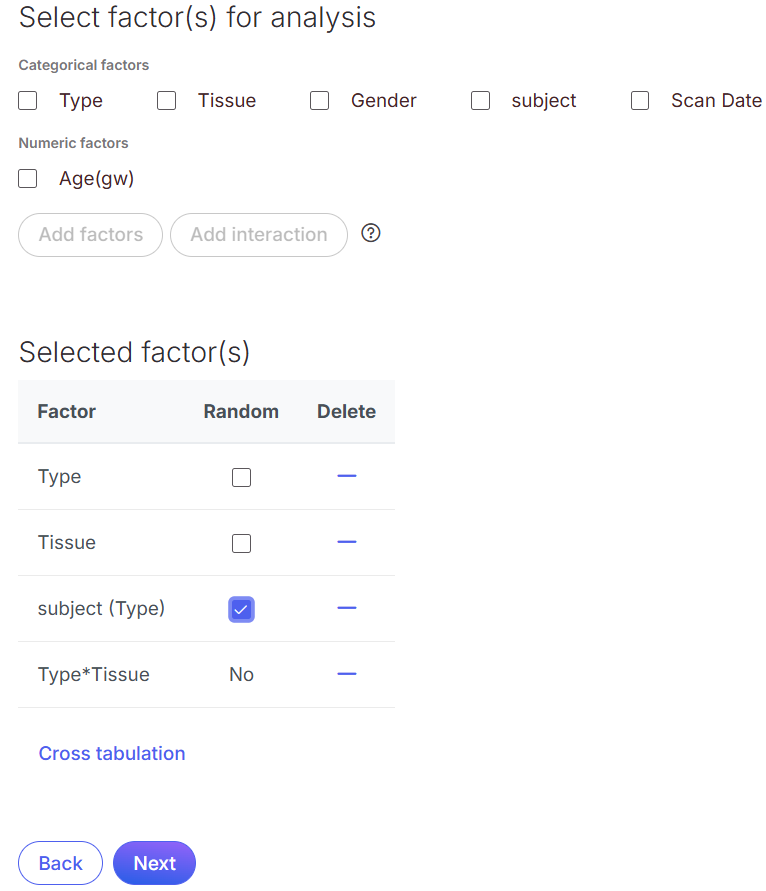766x891 pixels.
Task: Click the subject (Type) factor name
Action: [101, 609]
